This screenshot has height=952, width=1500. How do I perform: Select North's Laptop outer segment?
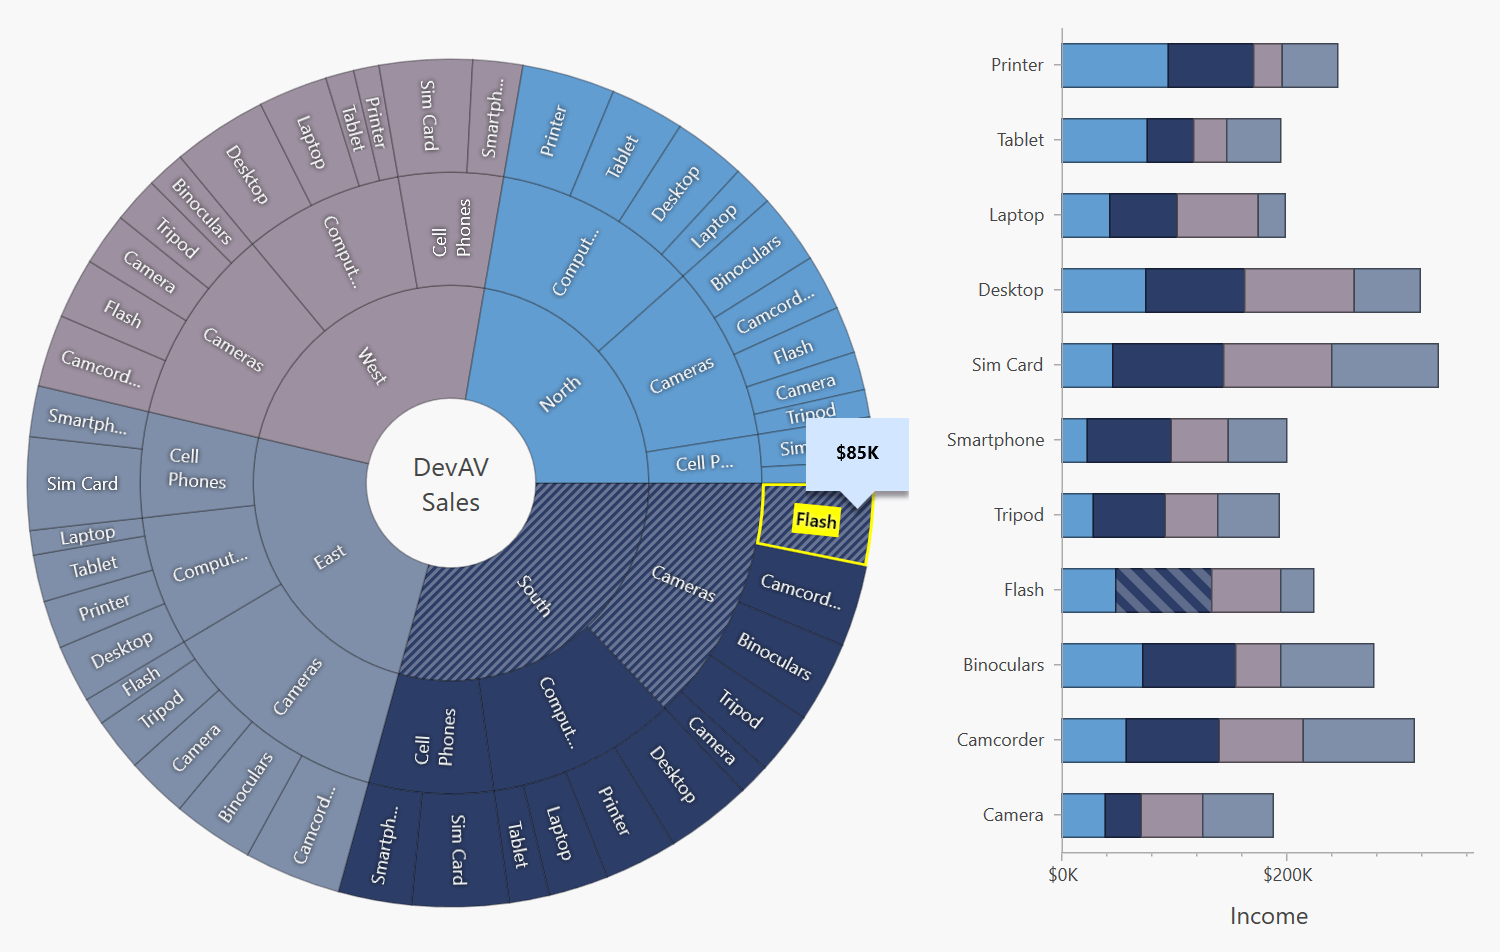coord(714,225)
